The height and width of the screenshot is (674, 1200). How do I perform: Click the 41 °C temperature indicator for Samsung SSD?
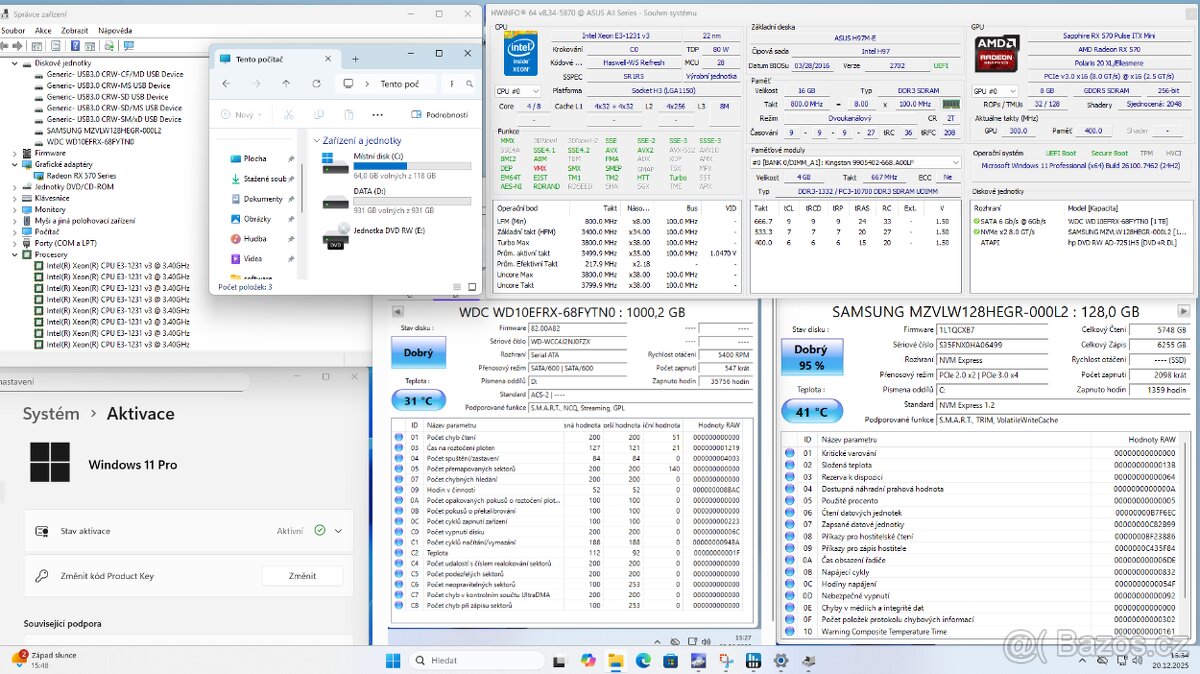[813, 410]
